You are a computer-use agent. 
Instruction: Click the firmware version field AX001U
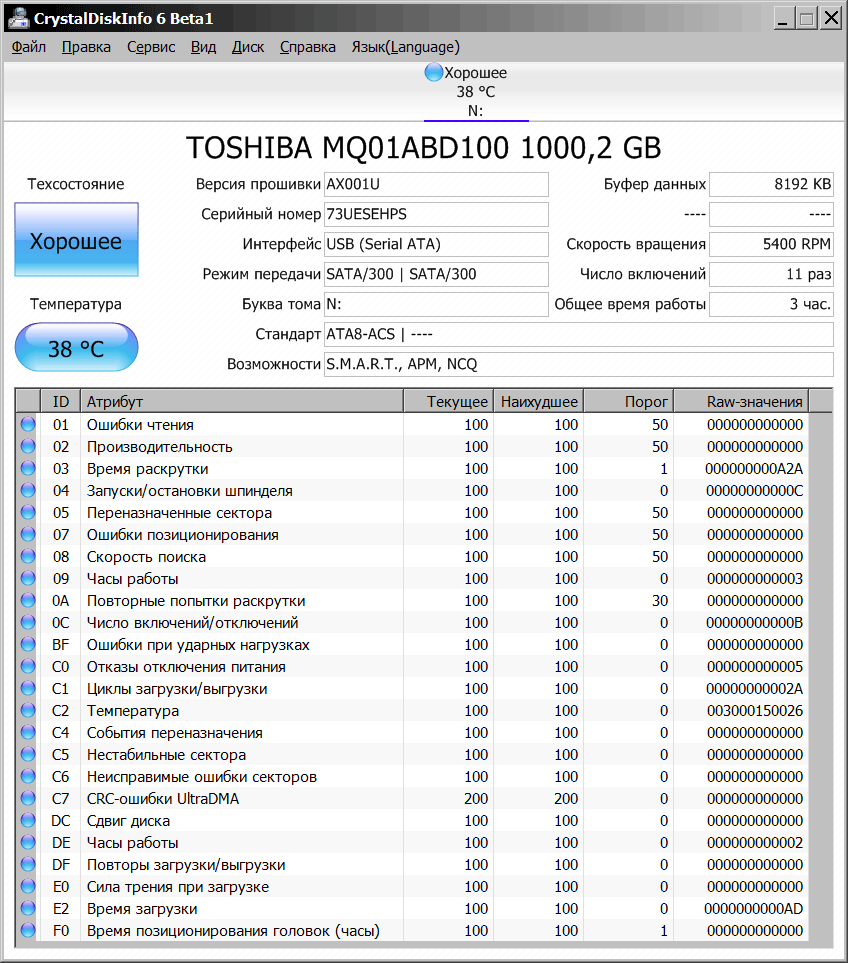pos(436,185)
